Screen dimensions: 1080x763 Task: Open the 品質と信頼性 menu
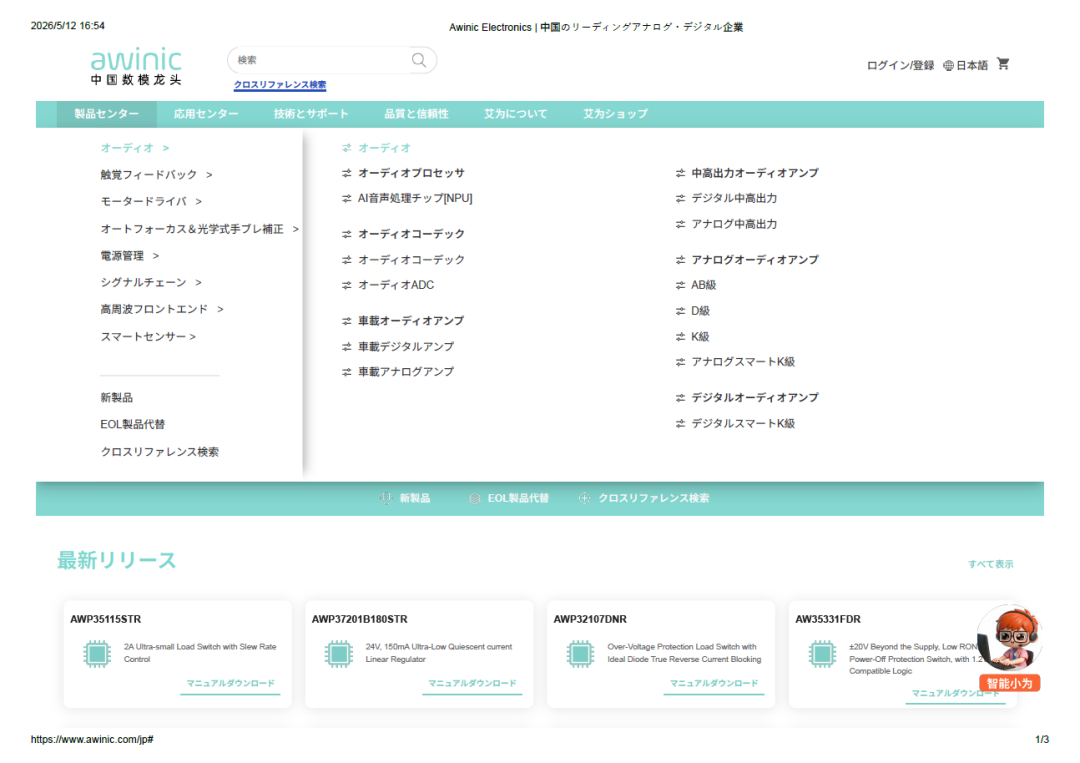pos(416,114)
